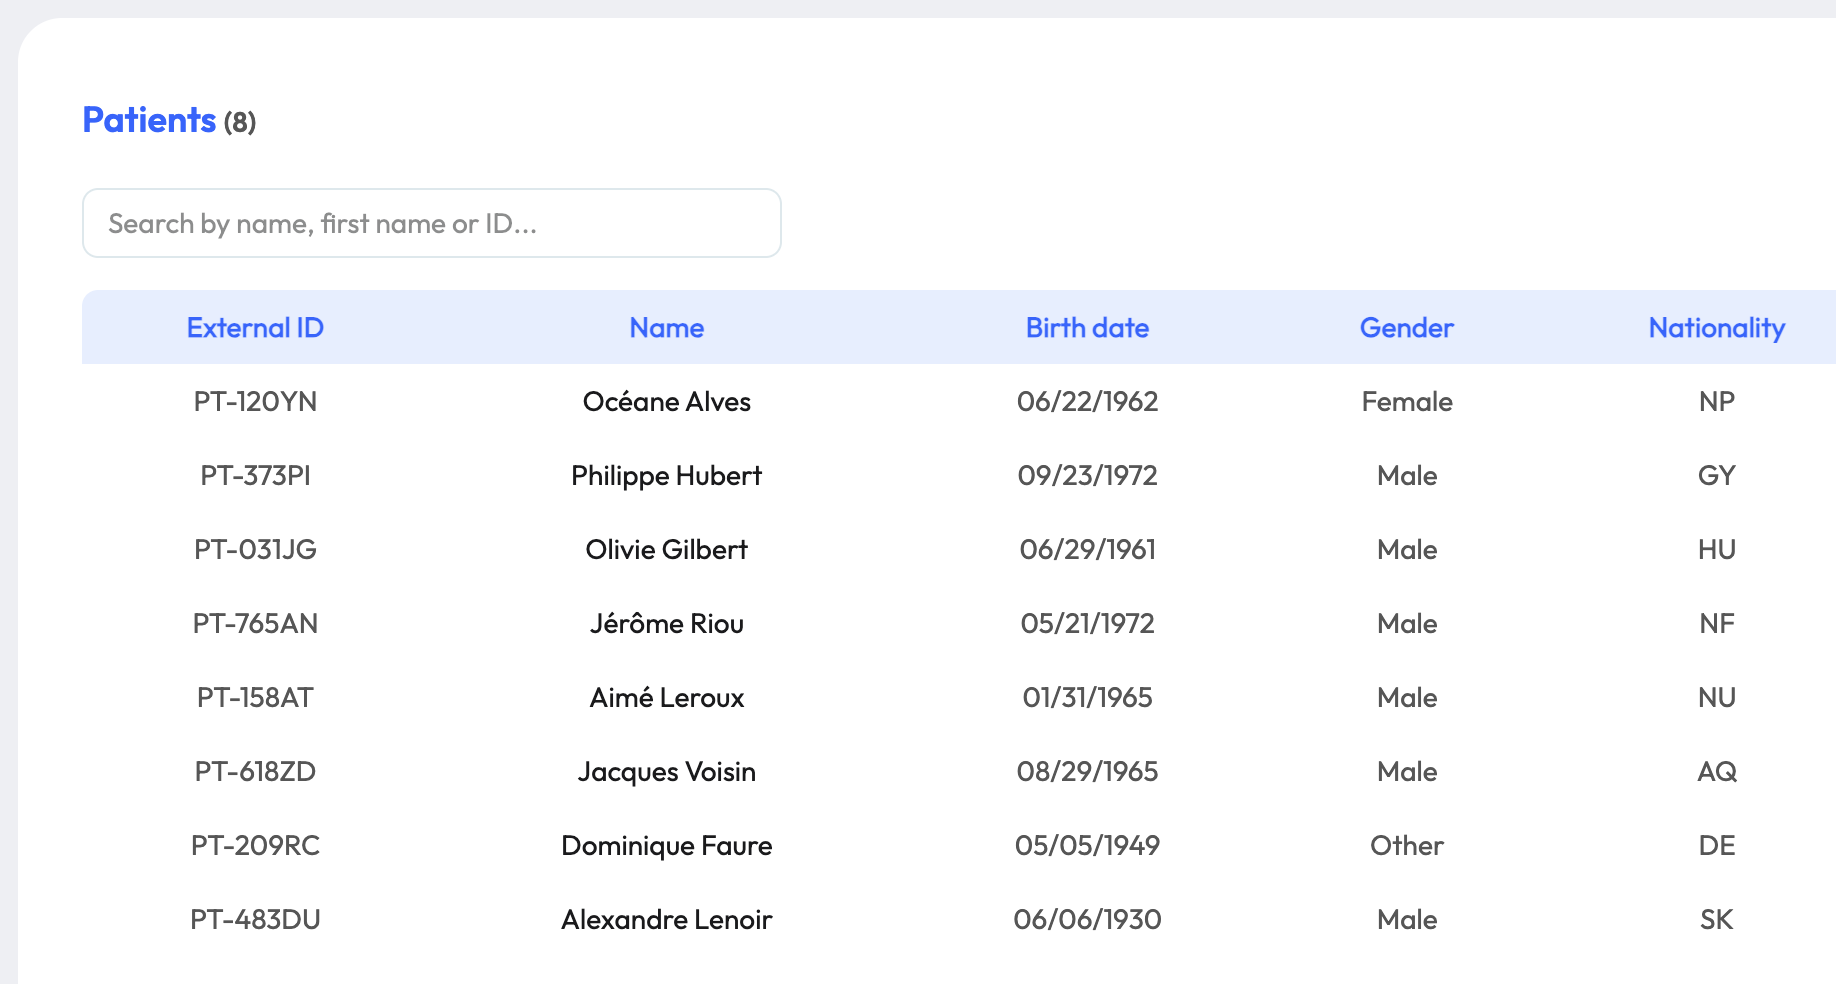Click external ID PT-373PI
Image resolution: width=1836 pixels, height=984 pixels.
(255, 476)
